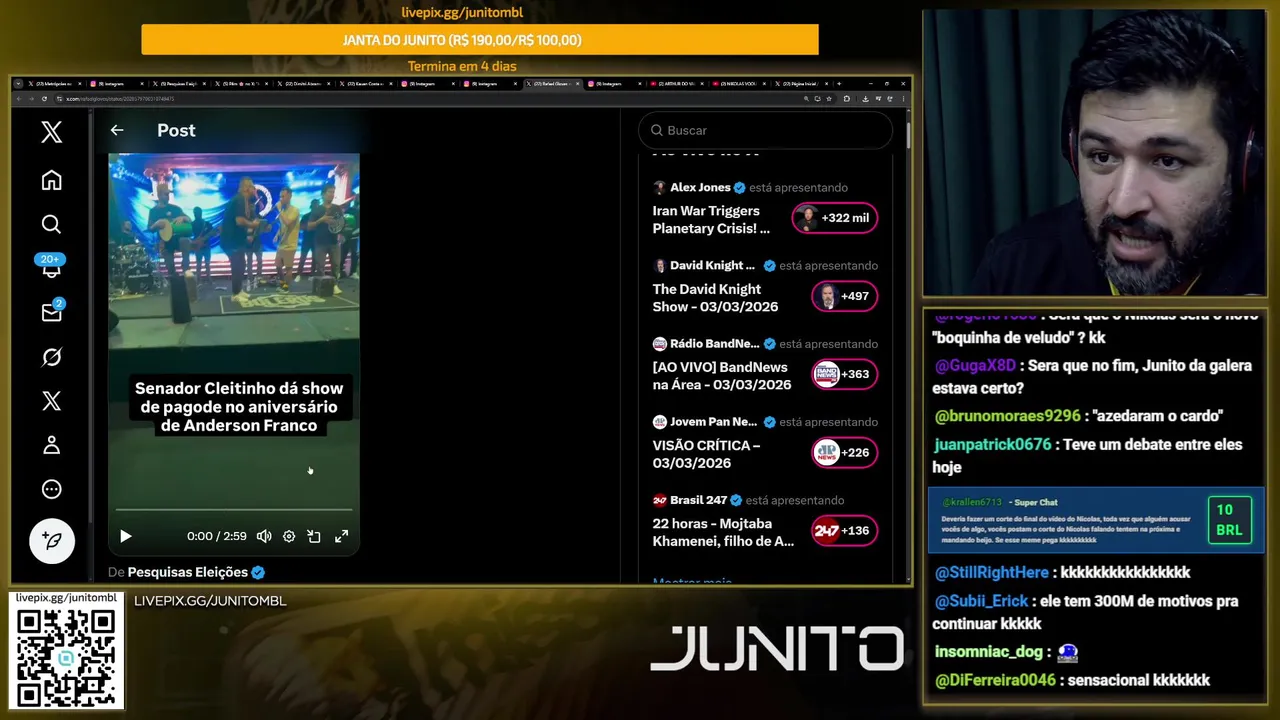
Task: Open Alex Jones Iran War live broadcast
Action: click(711, 219)
